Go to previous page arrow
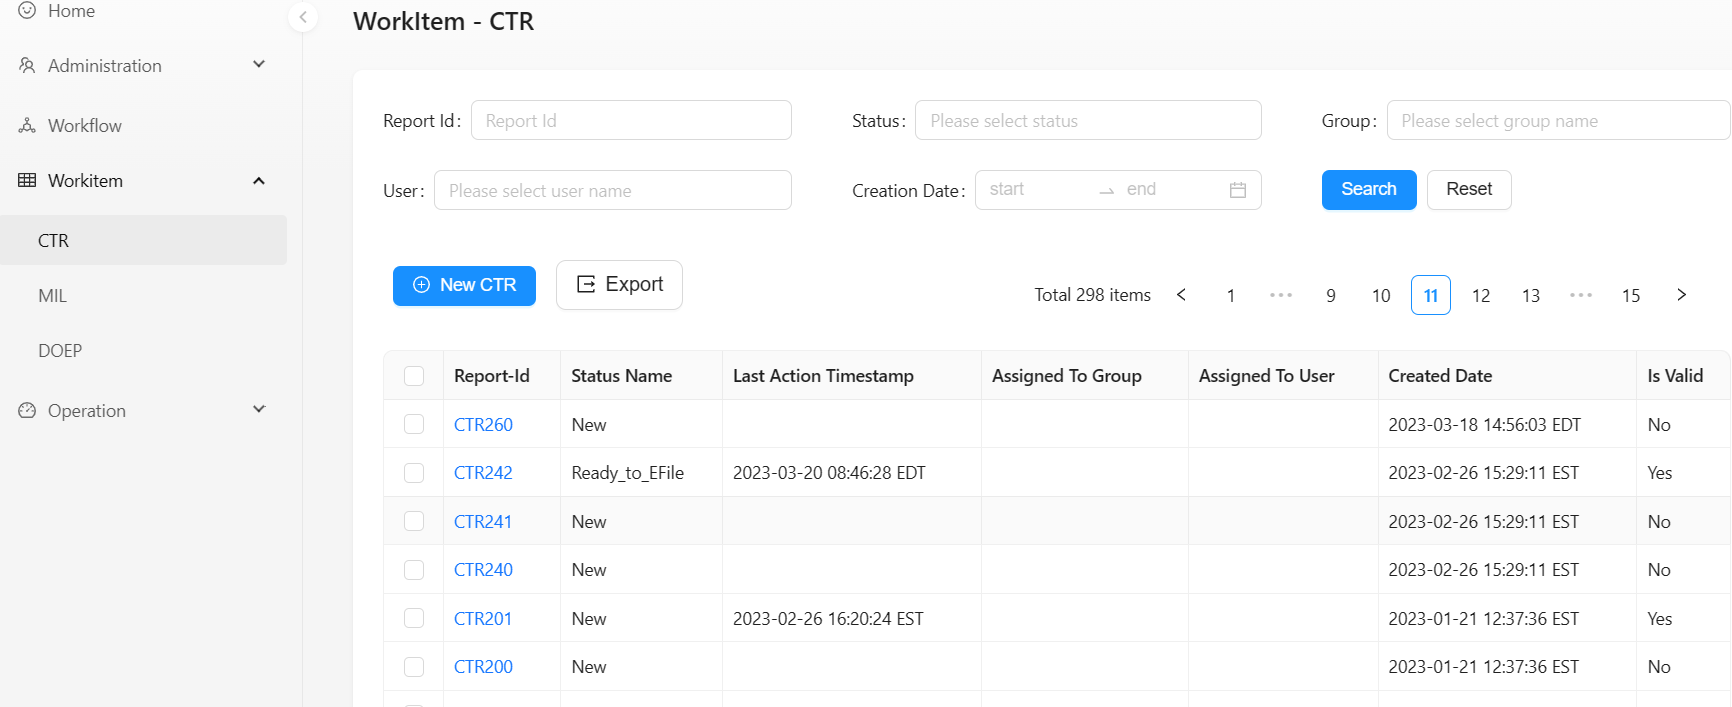 (1181, 295)
